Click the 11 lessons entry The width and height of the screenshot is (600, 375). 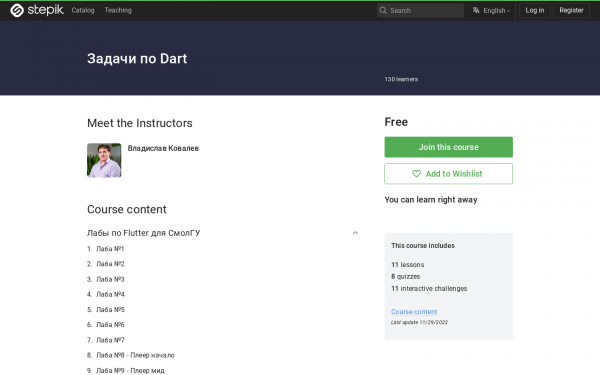(408, 265)
